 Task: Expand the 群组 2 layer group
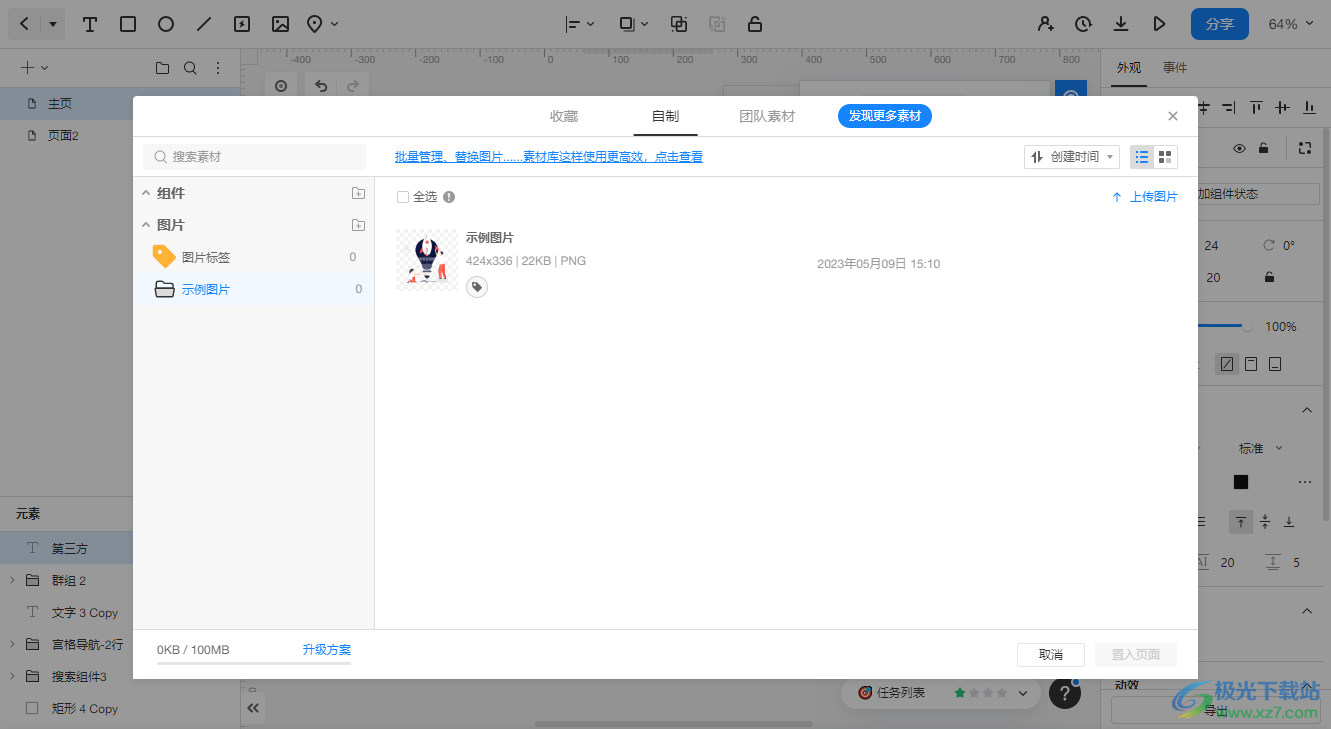(x=11, y=580)
